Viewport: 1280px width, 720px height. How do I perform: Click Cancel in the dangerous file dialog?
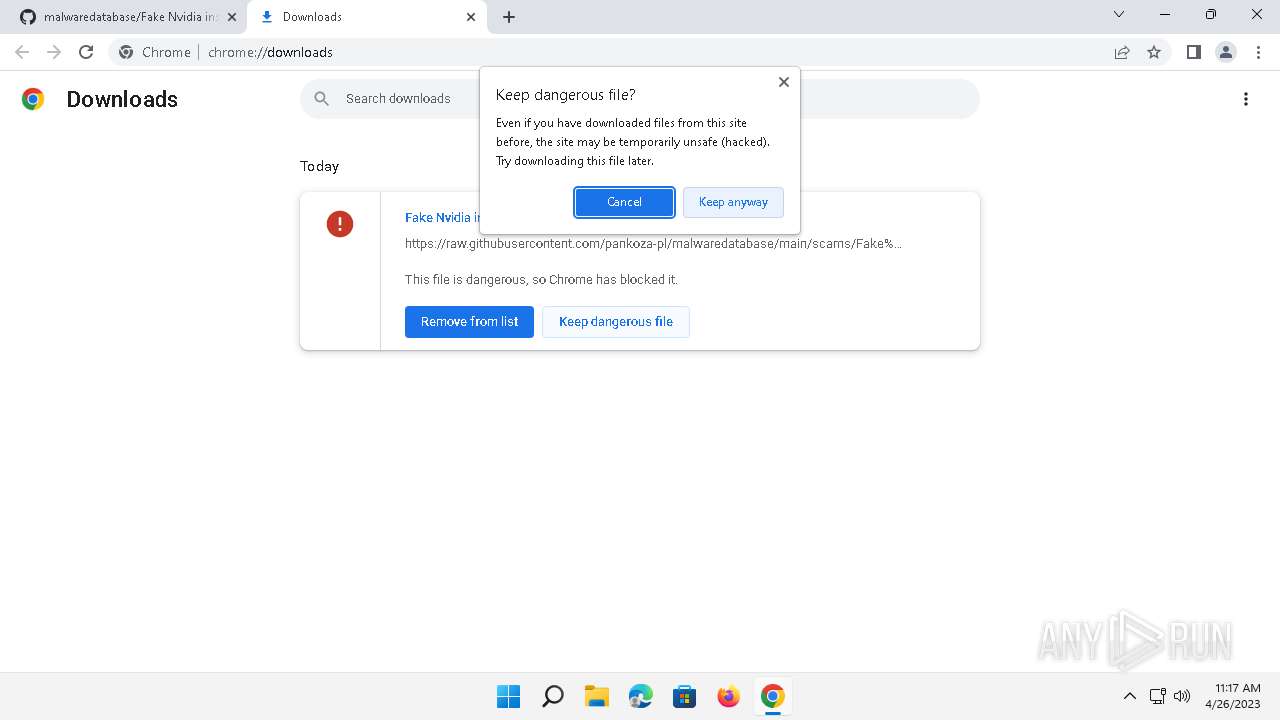pyautogui.click(x=624, y=202)
